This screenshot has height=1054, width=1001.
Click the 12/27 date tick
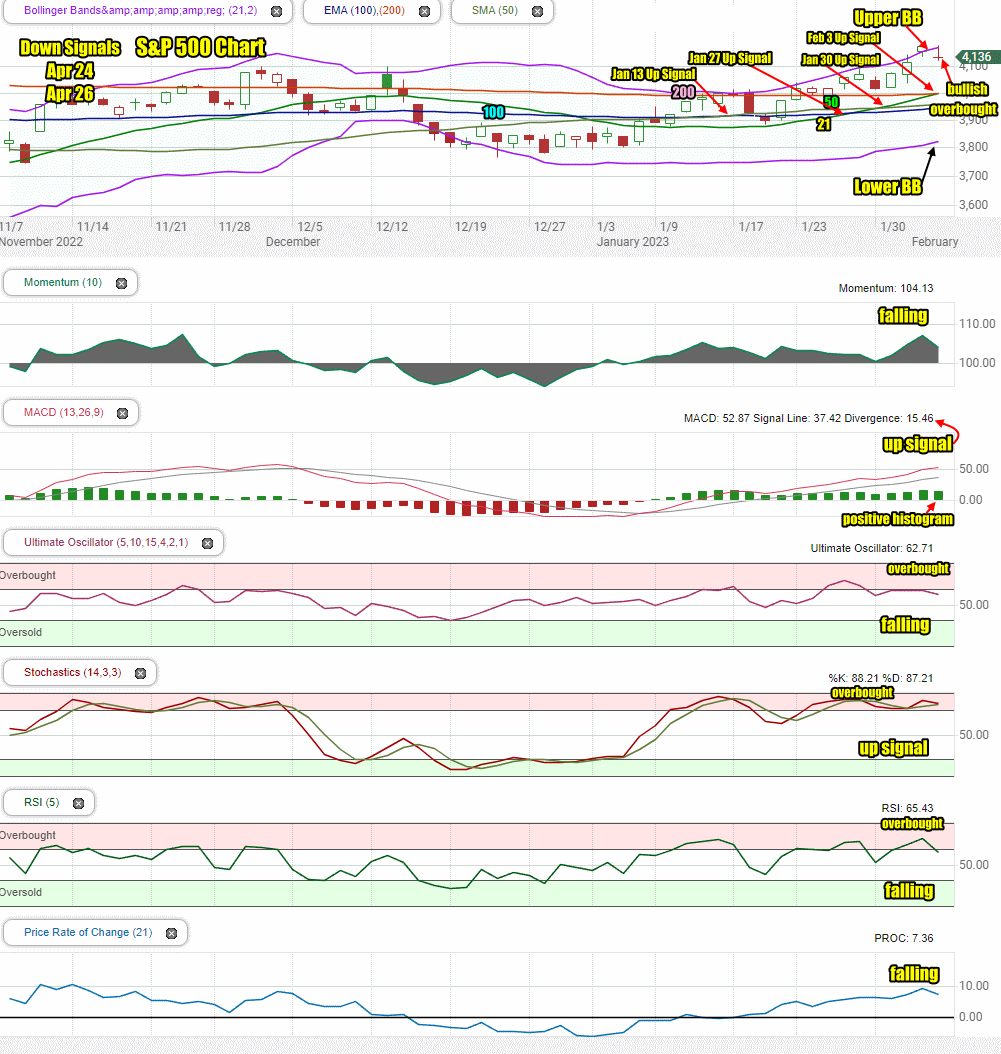(549, 227)
